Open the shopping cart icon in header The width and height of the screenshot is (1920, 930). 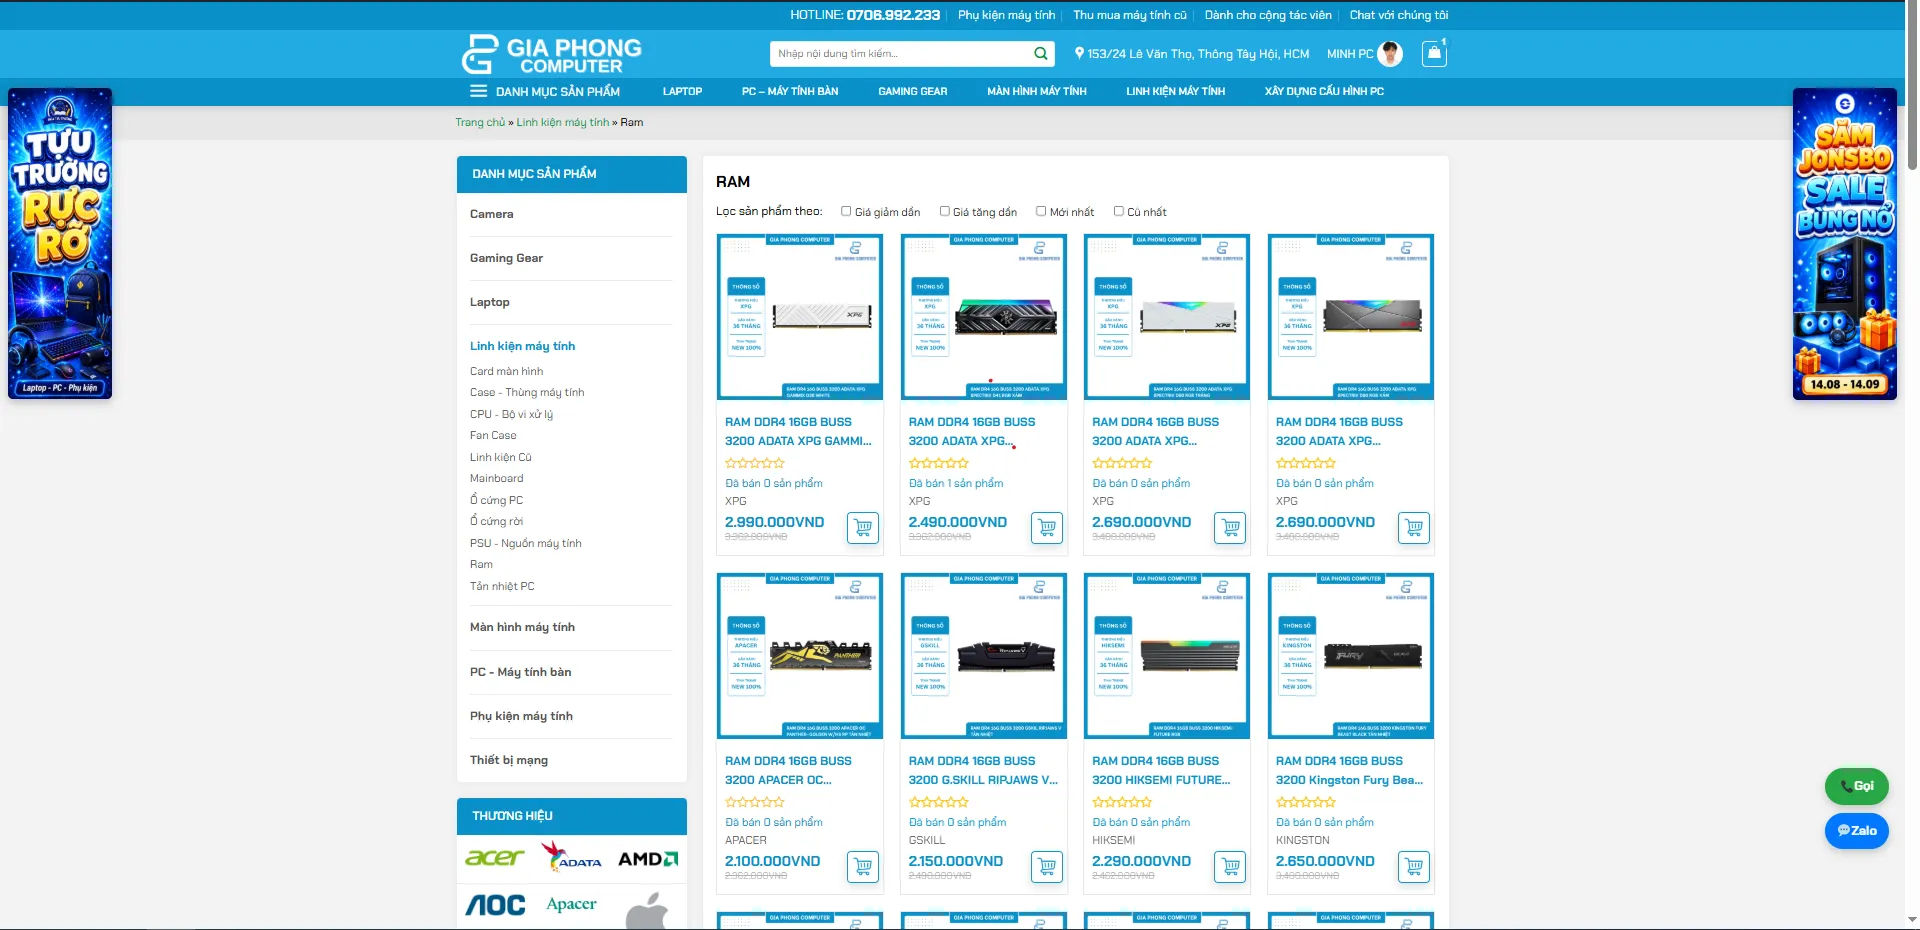[x=1434, y=54]
